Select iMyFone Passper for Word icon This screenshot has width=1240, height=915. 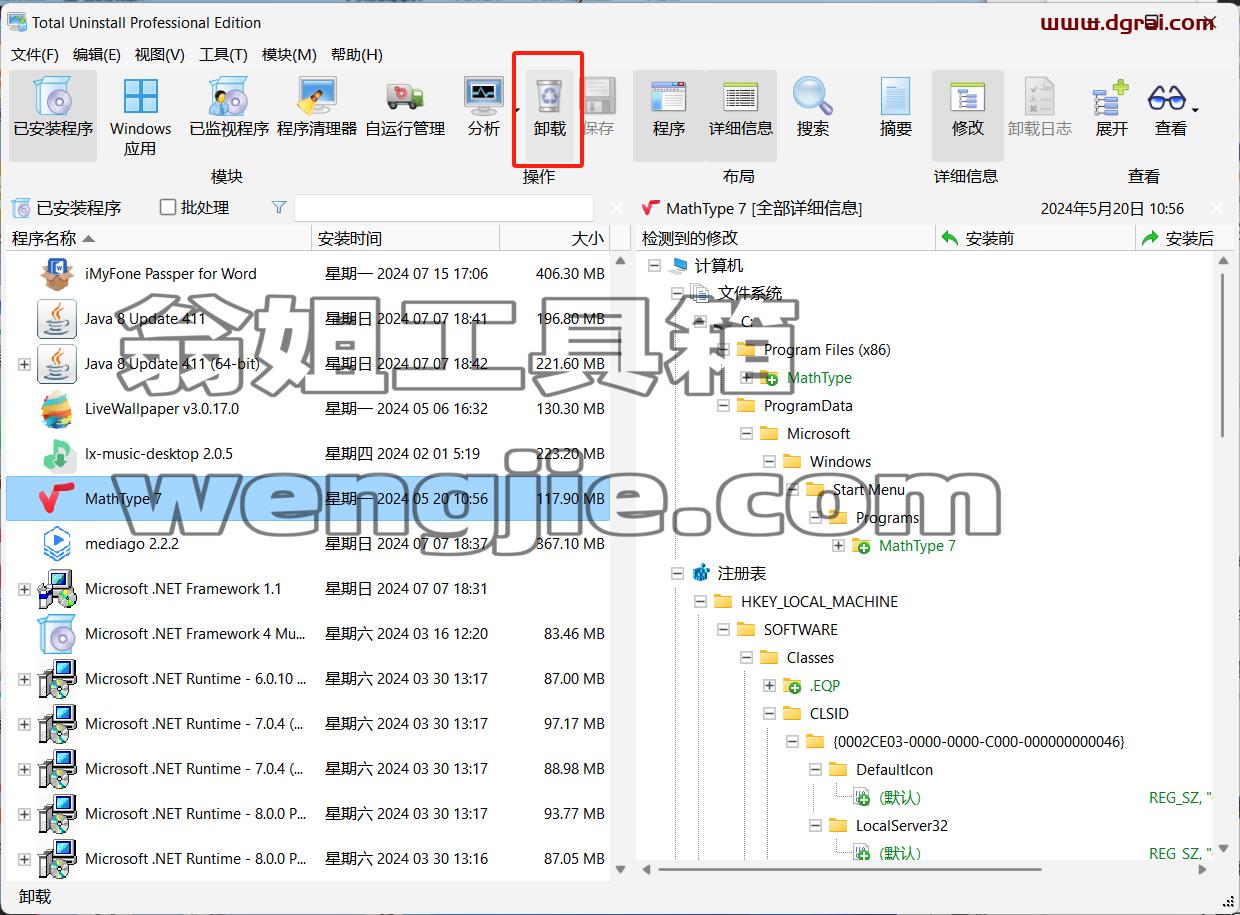pos(57,274)
